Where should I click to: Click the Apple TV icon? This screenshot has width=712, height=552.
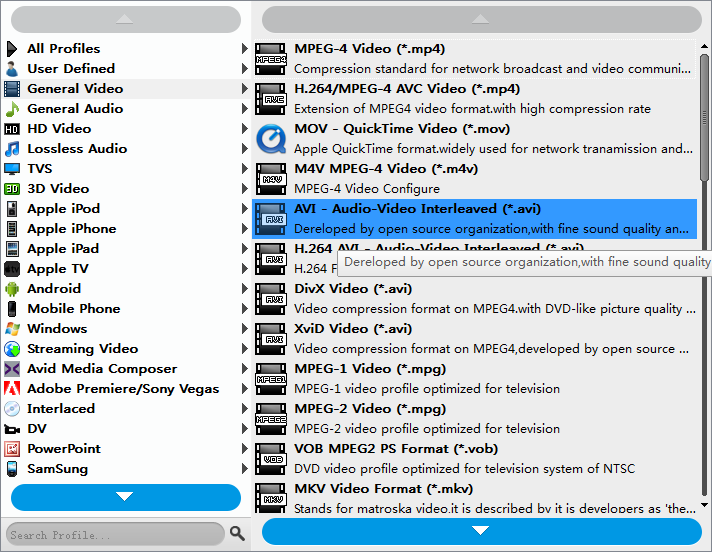point(12,269)
